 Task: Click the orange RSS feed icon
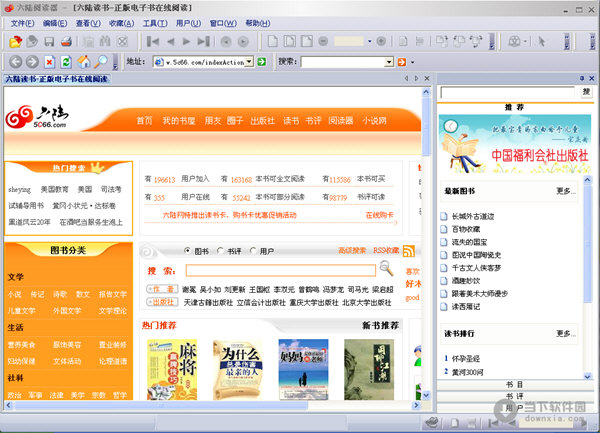tap(409, 251)
